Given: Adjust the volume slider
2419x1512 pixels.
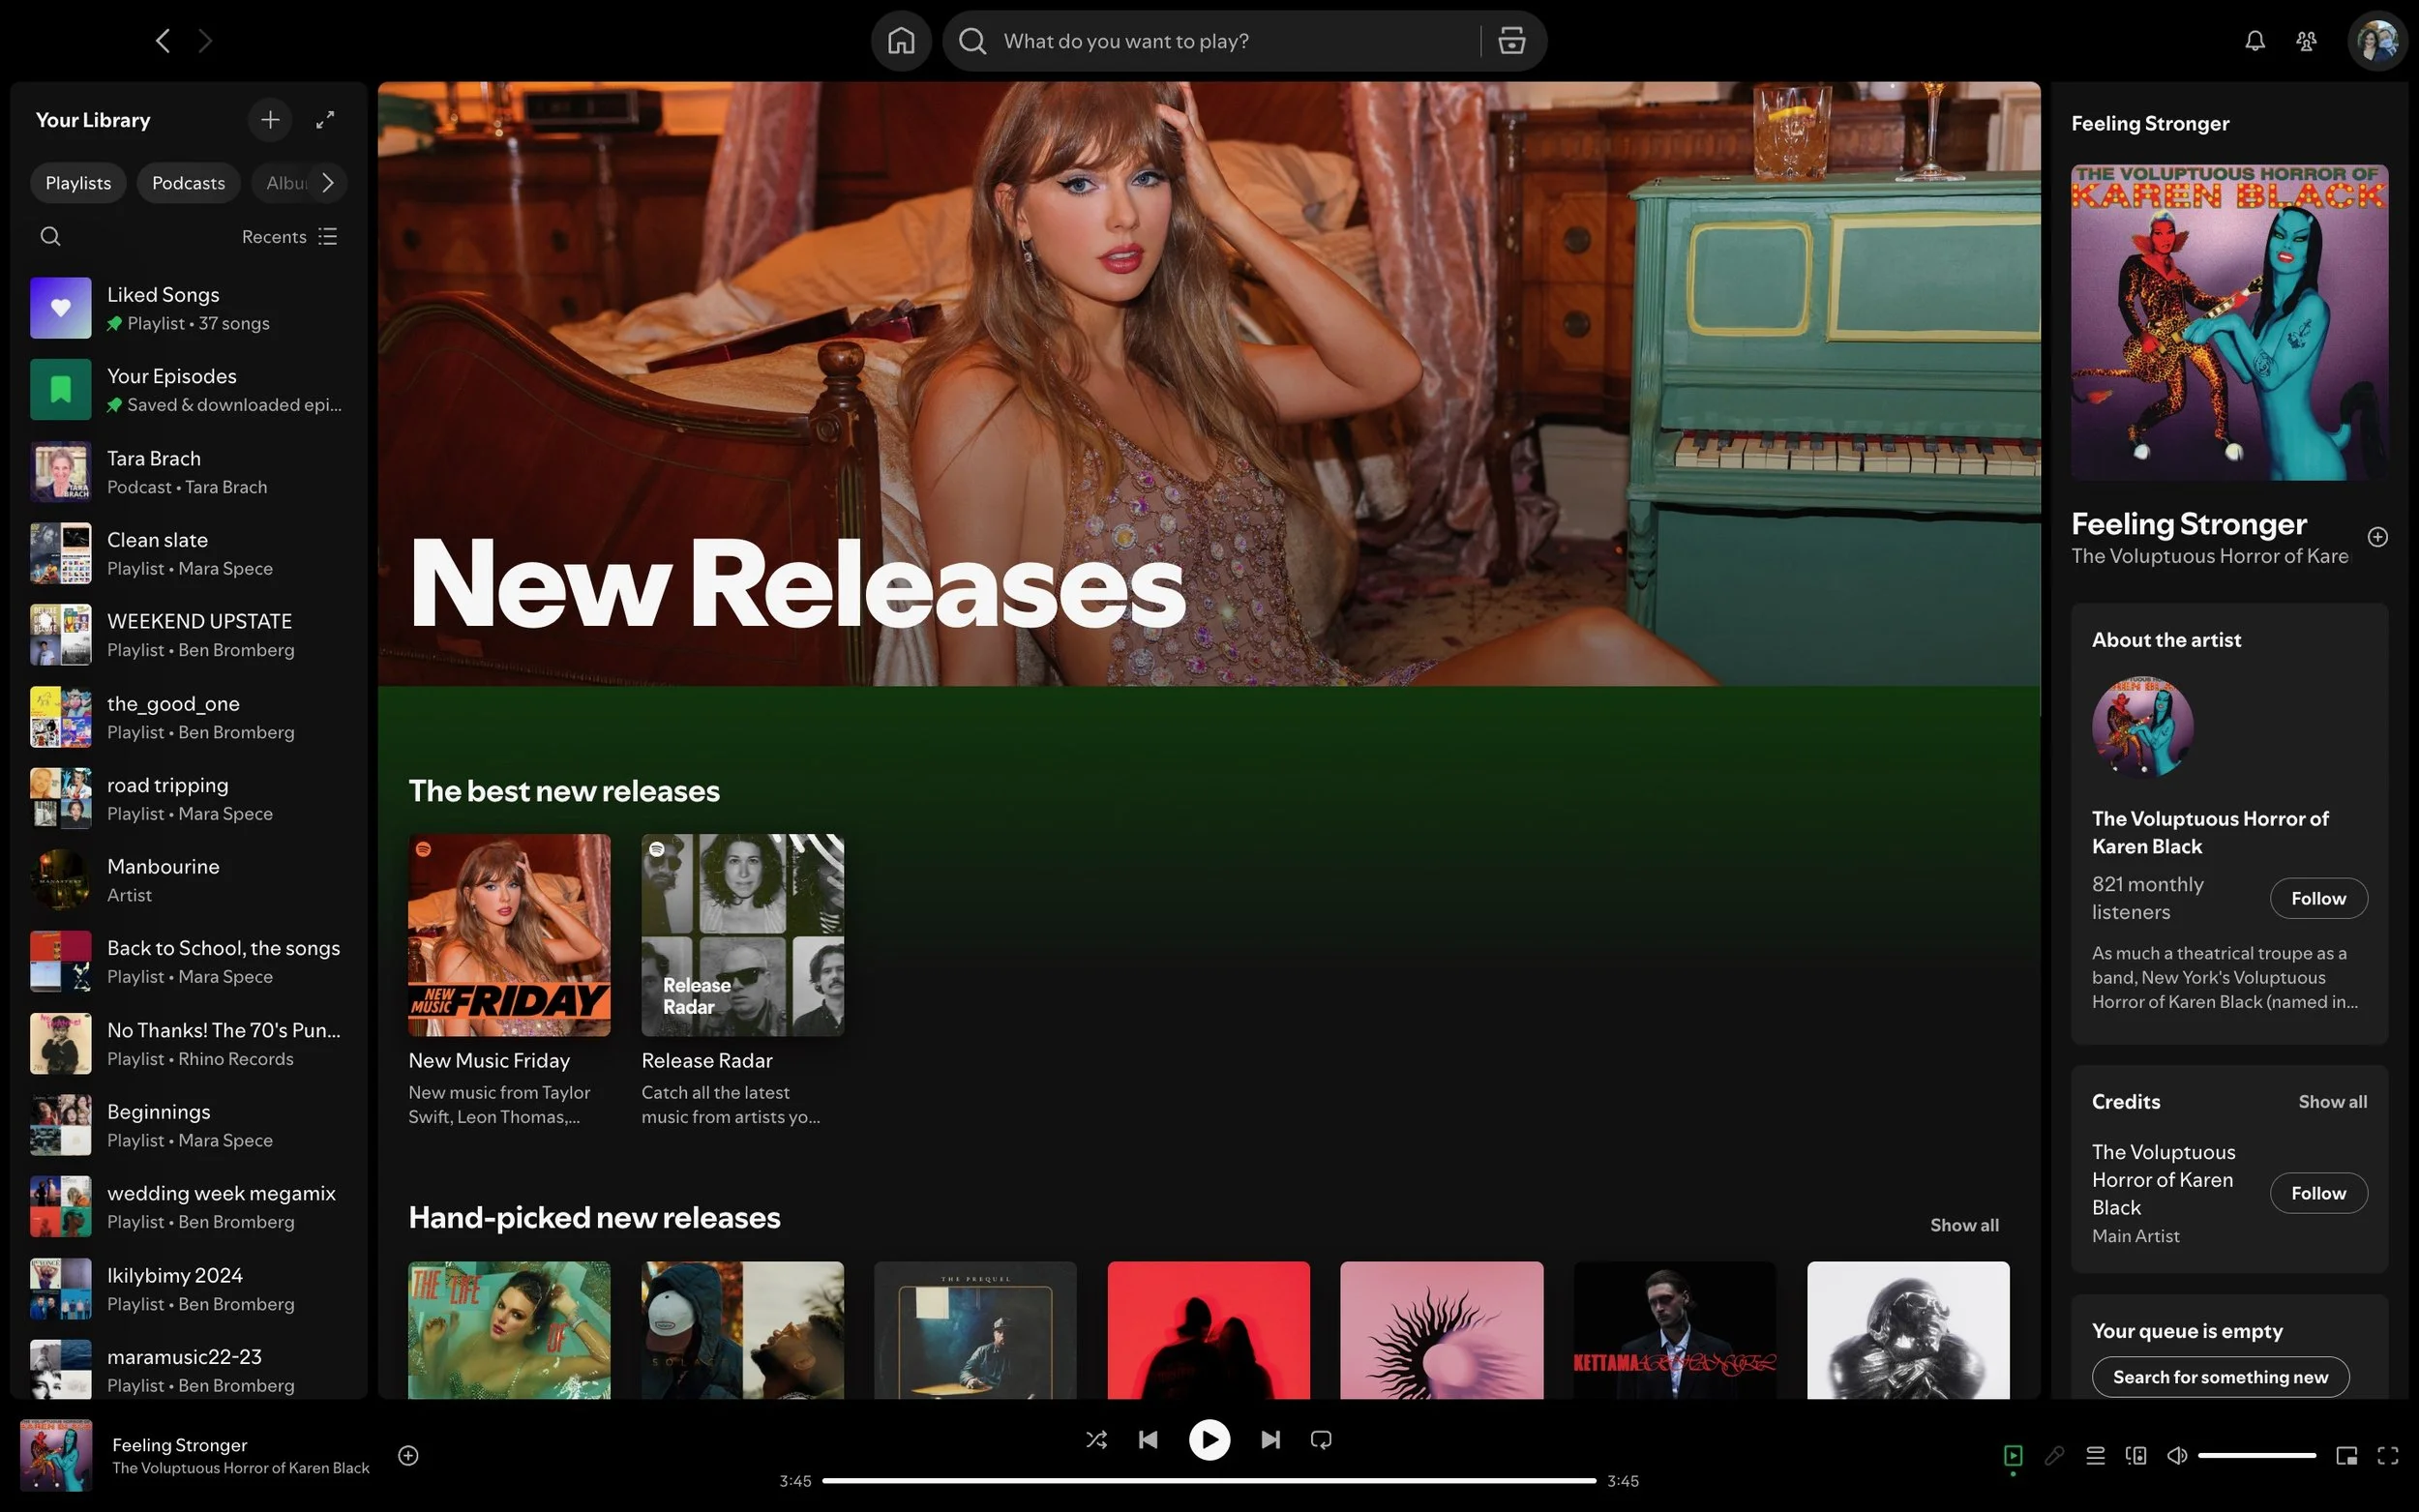Looking at the screenshot, I should [x=2256, y=1455].
